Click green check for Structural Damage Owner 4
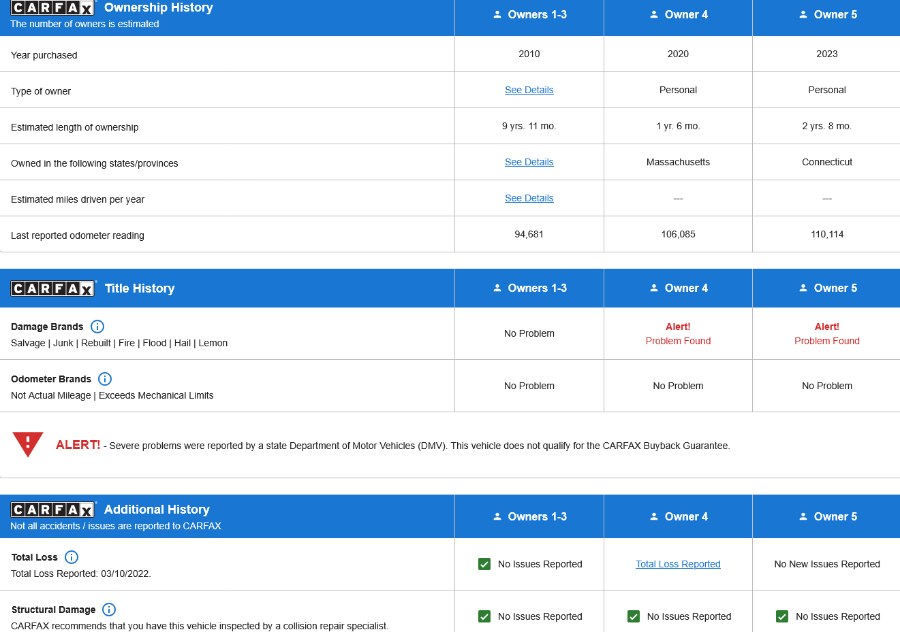This screenshot has width=900, height=632. (634, 617)
